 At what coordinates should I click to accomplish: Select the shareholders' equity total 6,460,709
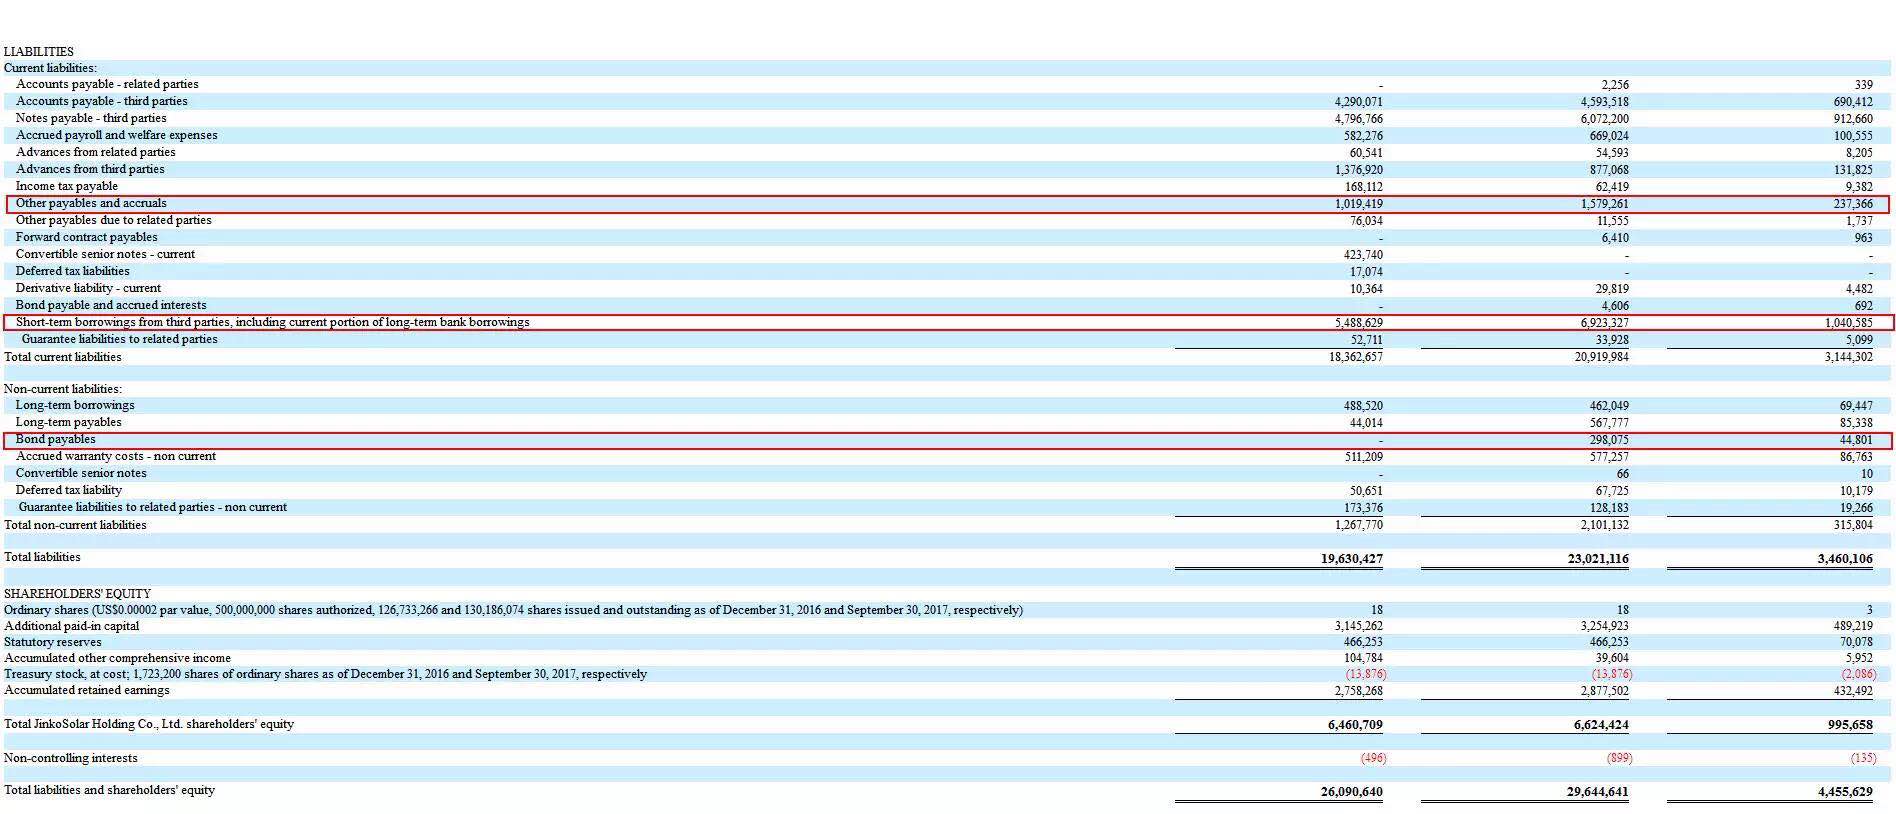(1351, 725)
